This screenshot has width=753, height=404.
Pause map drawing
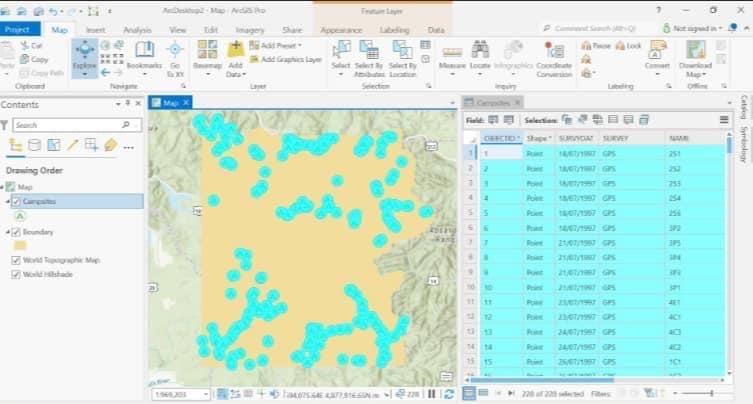pyautogui.click(x=432, y=394)
